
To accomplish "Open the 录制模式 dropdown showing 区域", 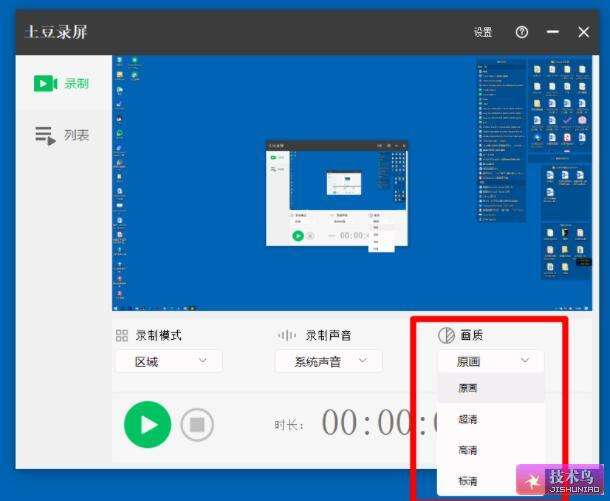I will (169, 361).
